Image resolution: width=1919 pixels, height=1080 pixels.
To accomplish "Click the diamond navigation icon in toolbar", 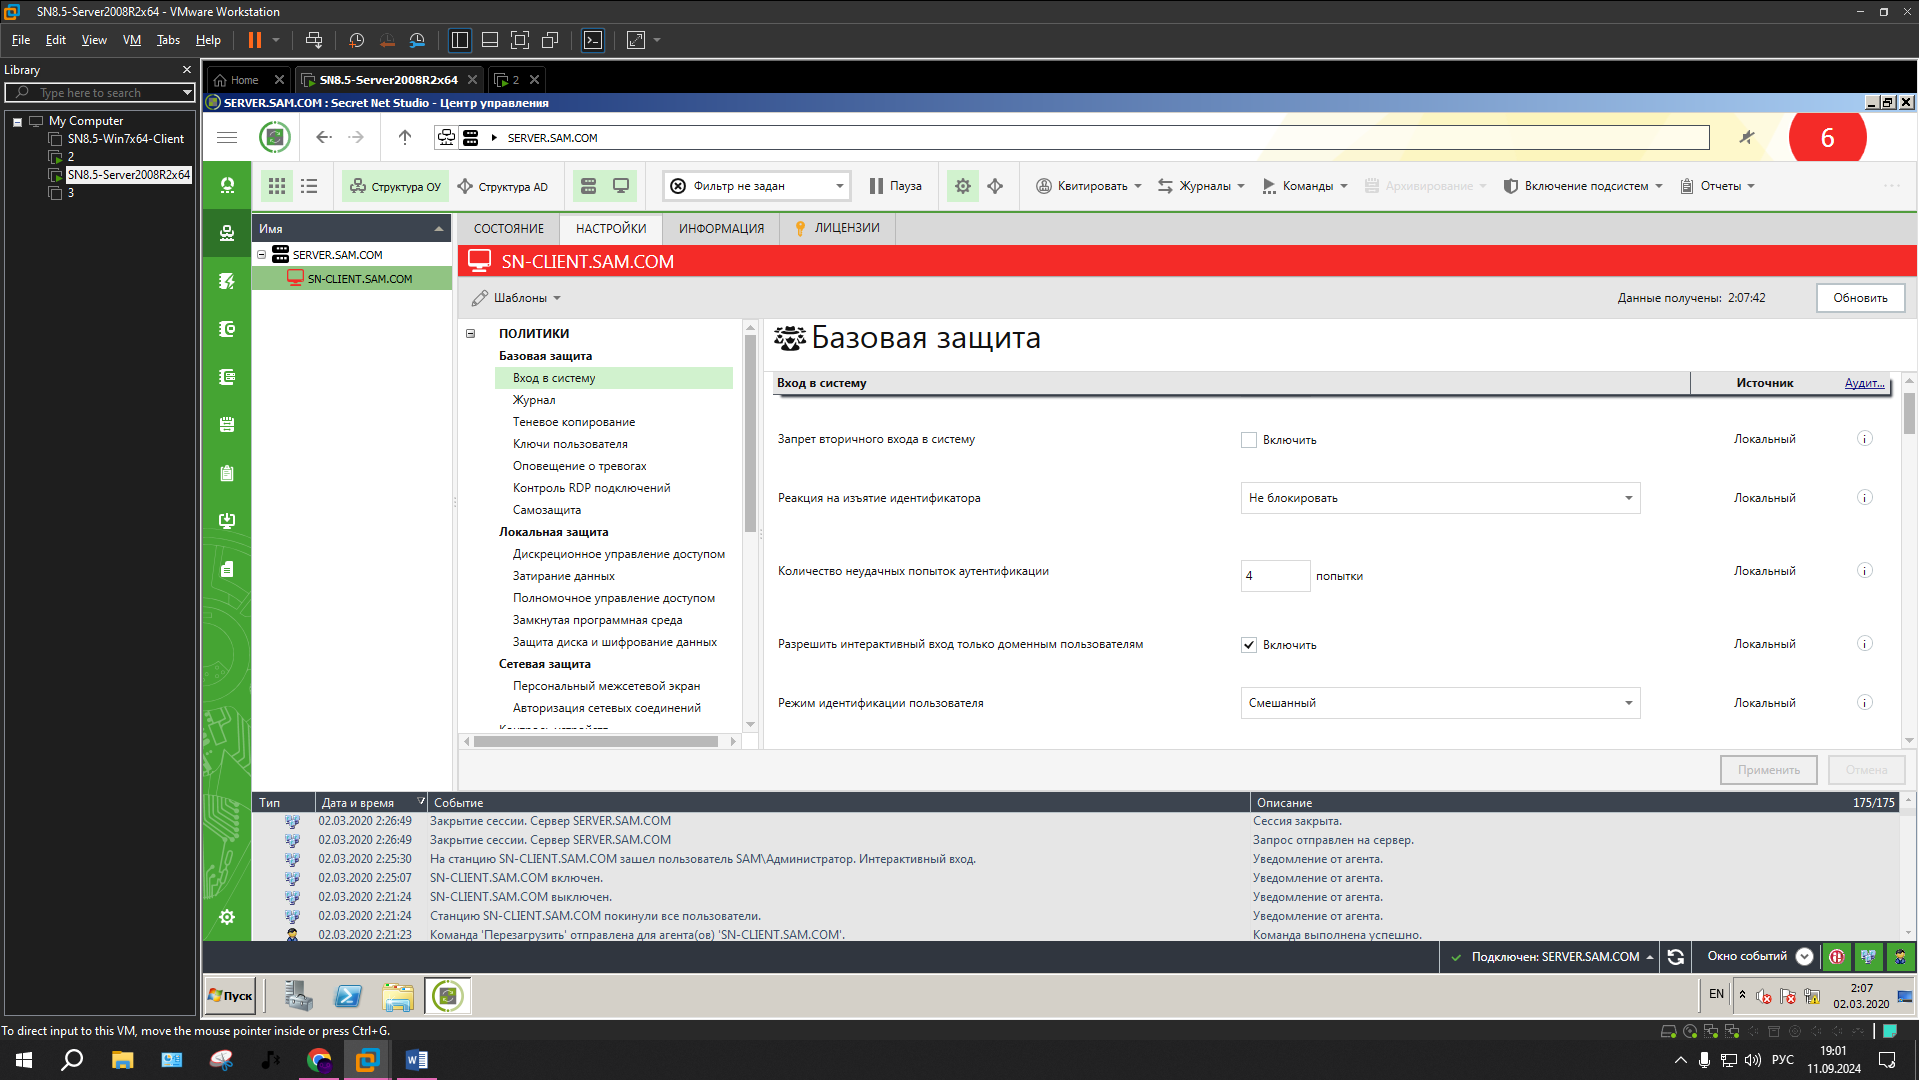I will [x=995, y=186].
